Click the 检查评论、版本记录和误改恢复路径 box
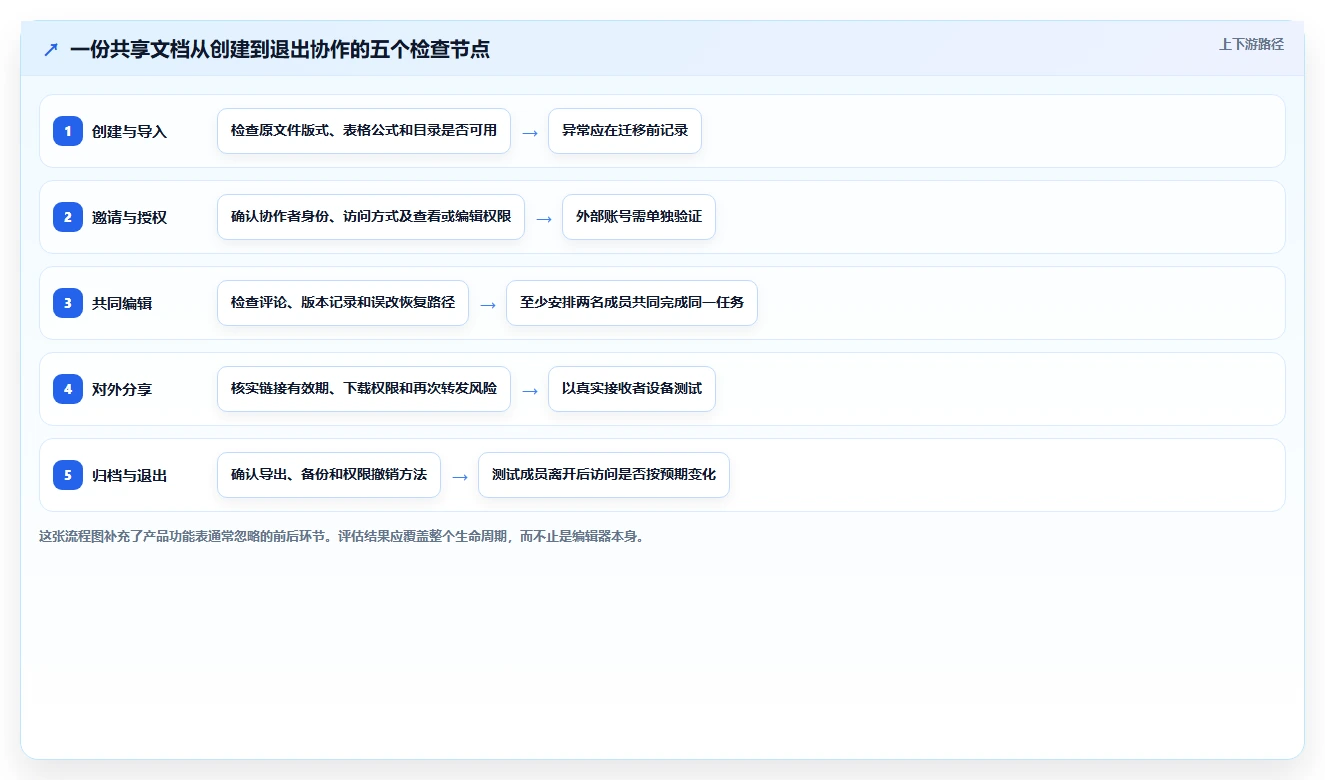This screenshot has width=1325, height=780. click(x=343, y=303)
